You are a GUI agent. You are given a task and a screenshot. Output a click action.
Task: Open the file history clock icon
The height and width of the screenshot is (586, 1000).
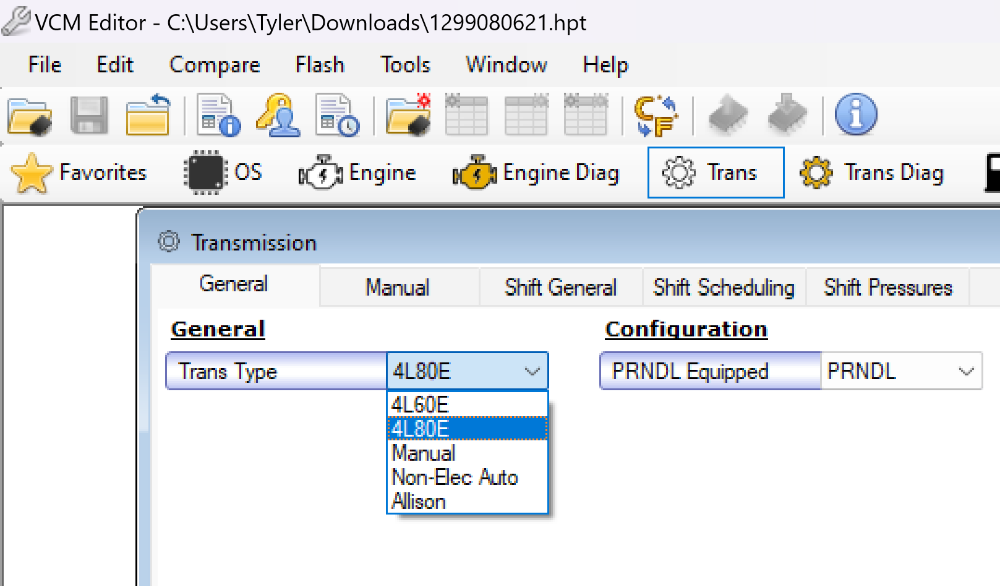[337, 116]
